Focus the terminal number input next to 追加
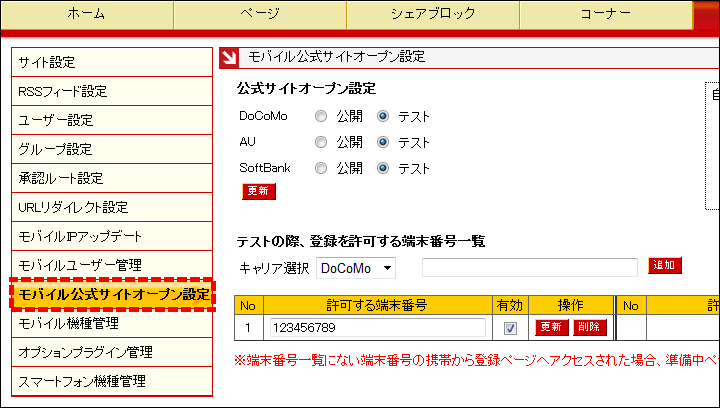 coord(529,268)
